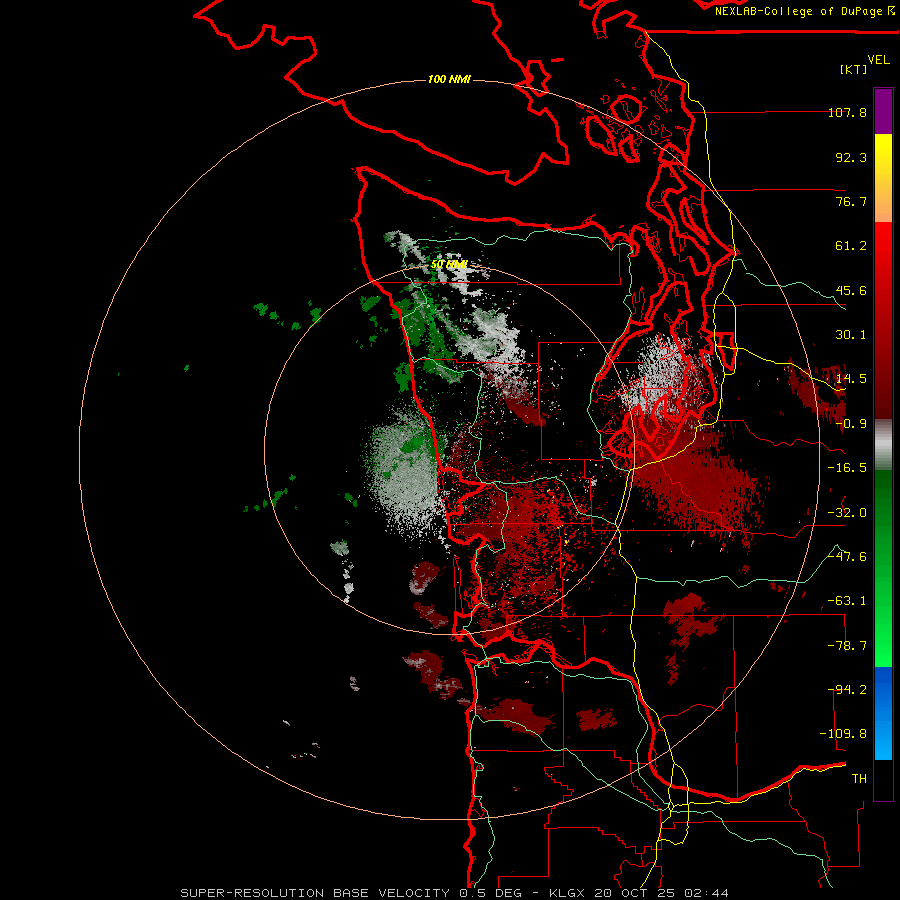Select the -78.7 scale value
The width and height of the screenshot is (900, 900).
[x=847, y=646]
